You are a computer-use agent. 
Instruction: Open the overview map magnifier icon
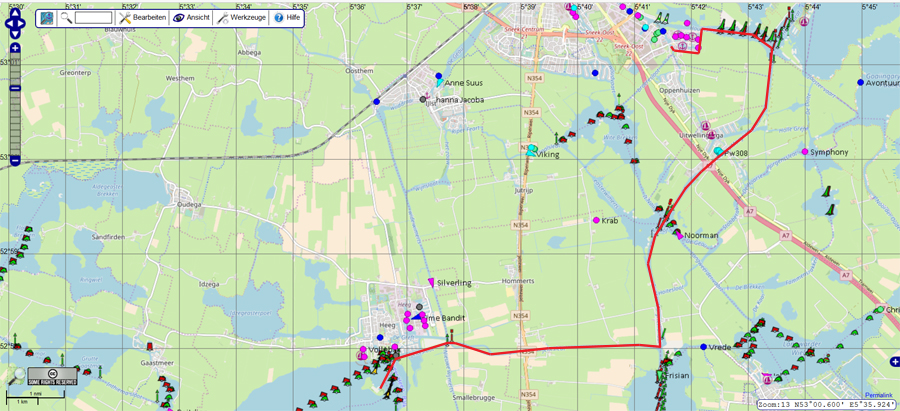(x=17, y=376)
